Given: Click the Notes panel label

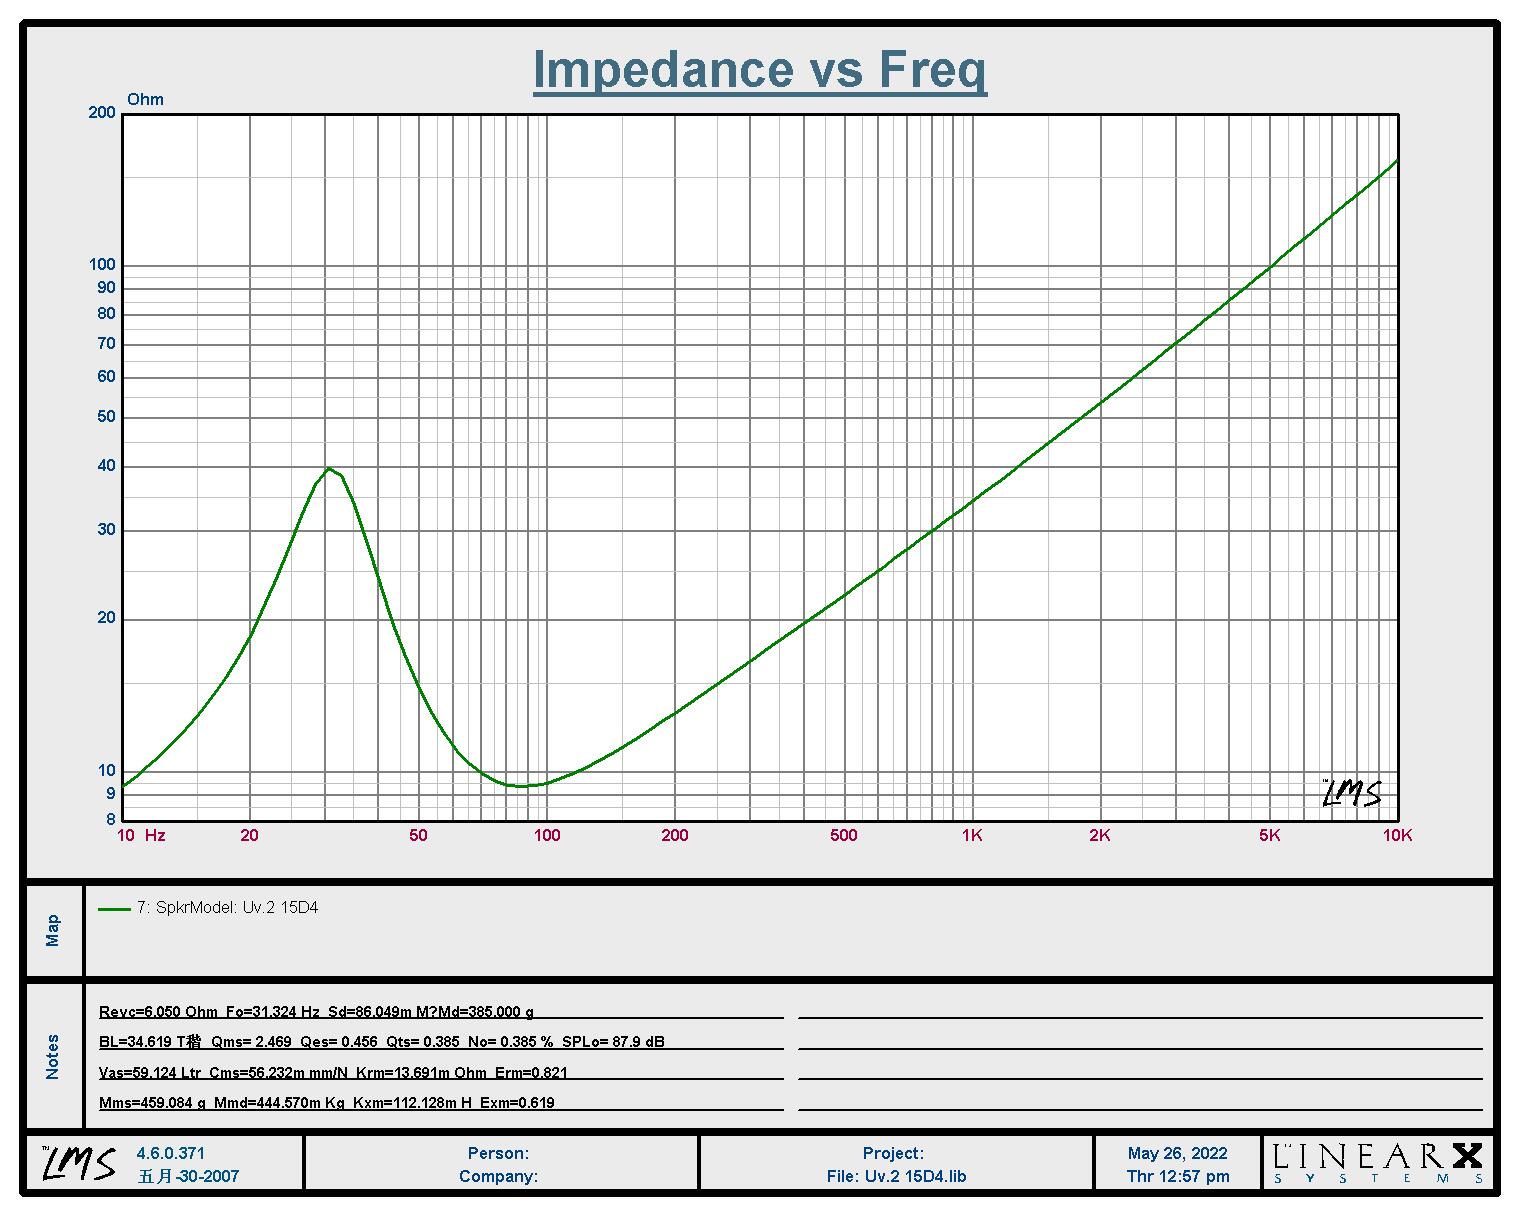Looking at the screenshot, I should 53,1057.
